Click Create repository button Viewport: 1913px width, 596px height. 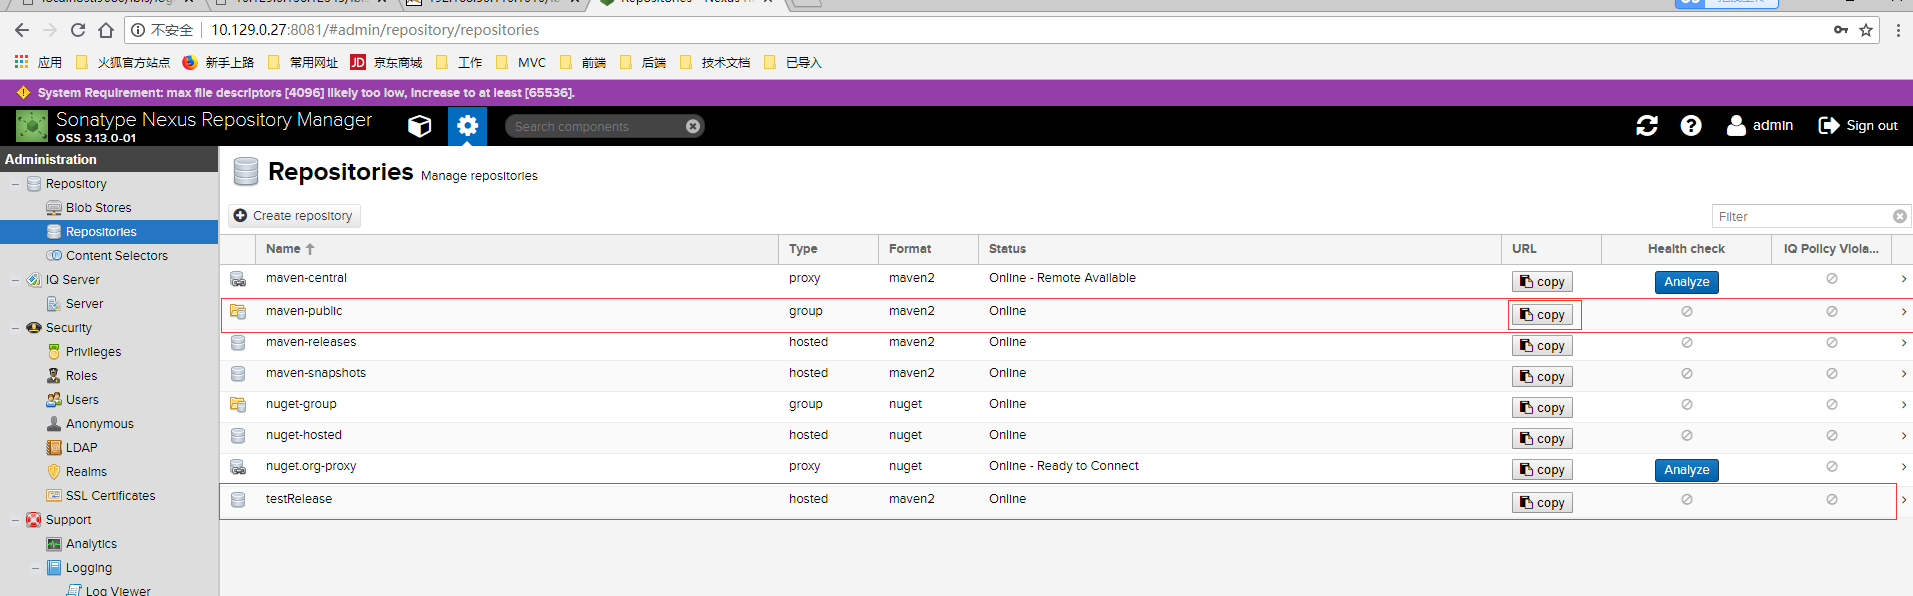click(x=294, y=216)
